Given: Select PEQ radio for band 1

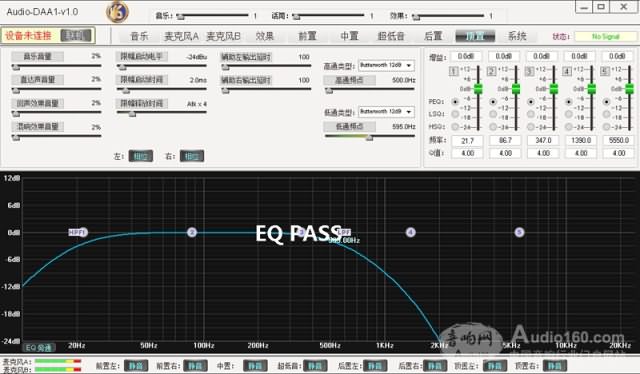Looking at the screenshot, I should tap(455, 101).
